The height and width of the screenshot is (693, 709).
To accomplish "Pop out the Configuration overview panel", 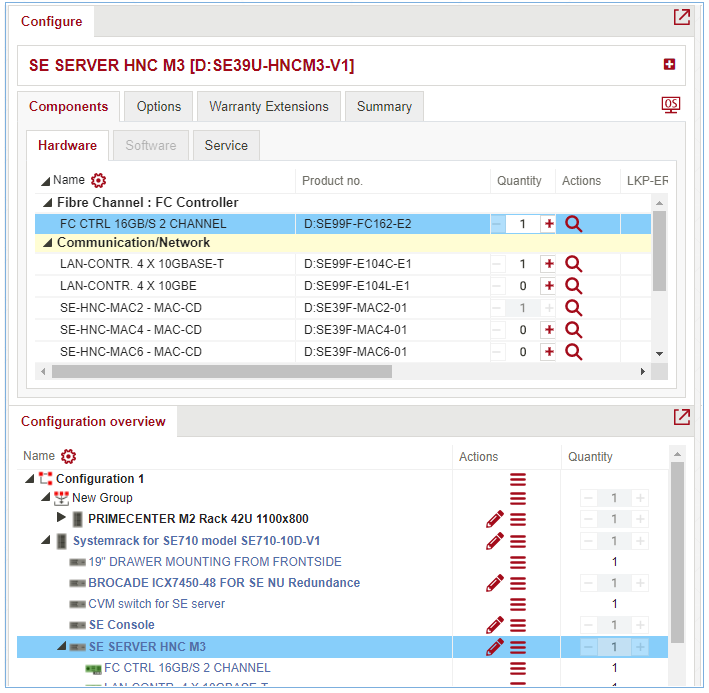I will tap(681, 417).
